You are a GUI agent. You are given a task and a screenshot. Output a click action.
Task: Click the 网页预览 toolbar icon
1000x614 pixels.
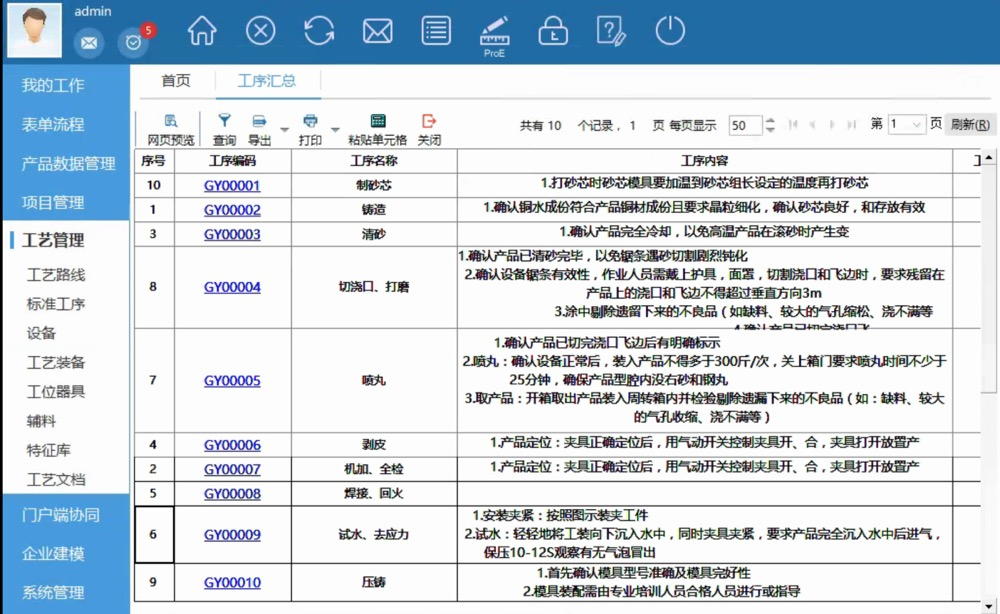(x=170, y=130)
